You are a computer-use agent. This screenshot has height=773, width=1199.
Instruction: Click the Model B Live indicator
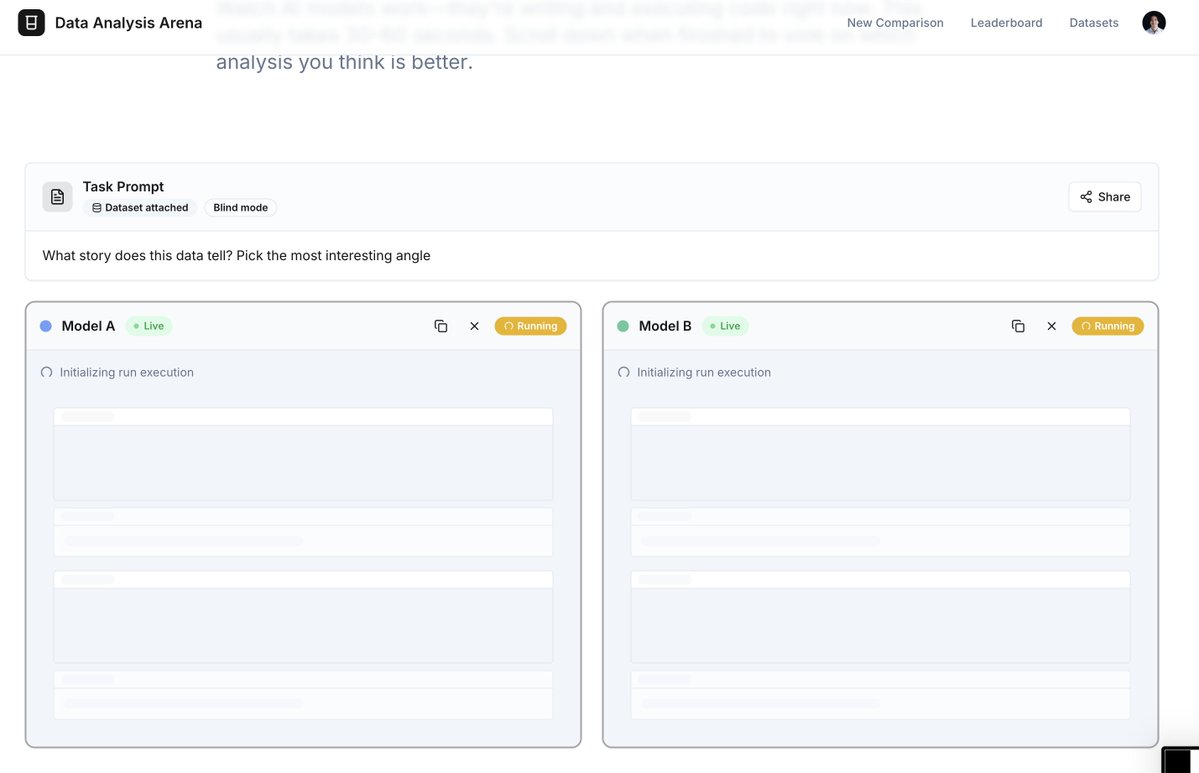point(725,326)
